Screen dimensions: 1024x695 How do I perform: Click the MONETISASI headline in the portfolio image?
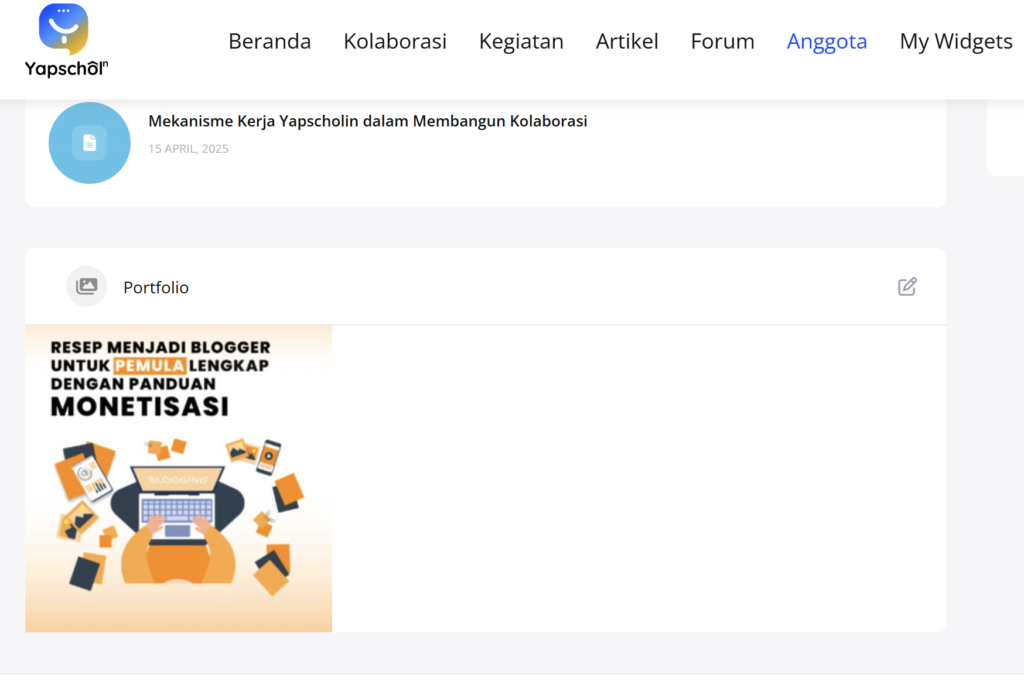pyautogui.click(x=140, y=407)
